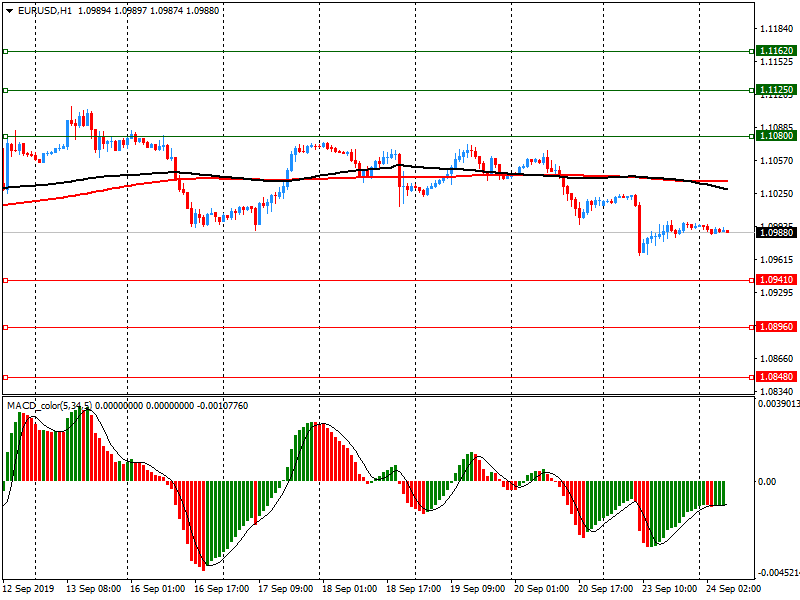
Task: Click left handle of 1.11620 line
Action: 6,52
